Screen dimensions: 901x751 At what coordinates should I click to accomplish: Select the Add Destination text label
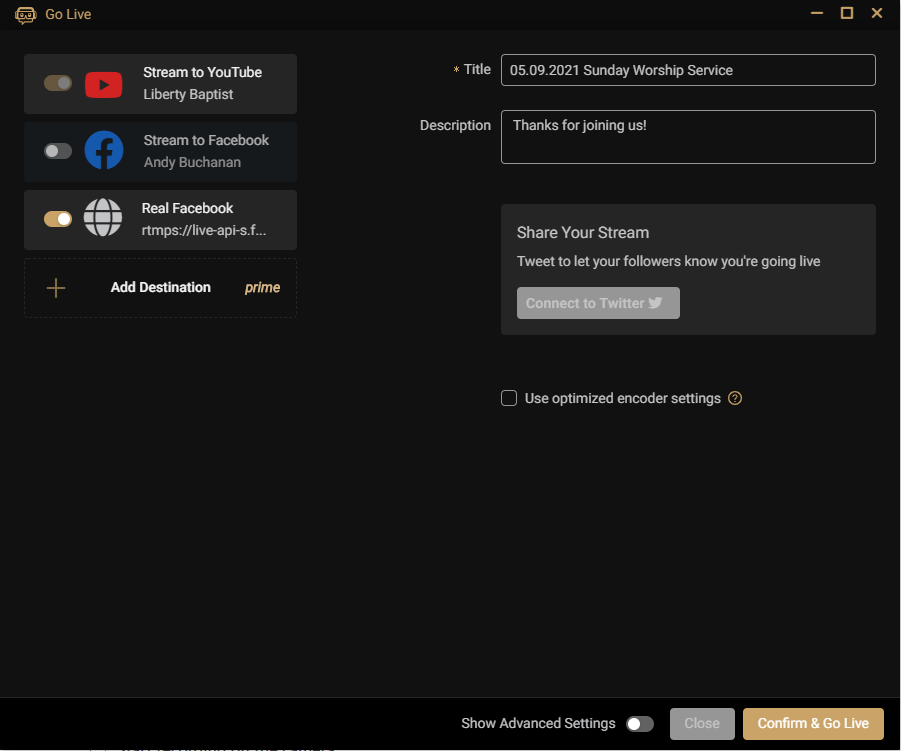[161, 288]
